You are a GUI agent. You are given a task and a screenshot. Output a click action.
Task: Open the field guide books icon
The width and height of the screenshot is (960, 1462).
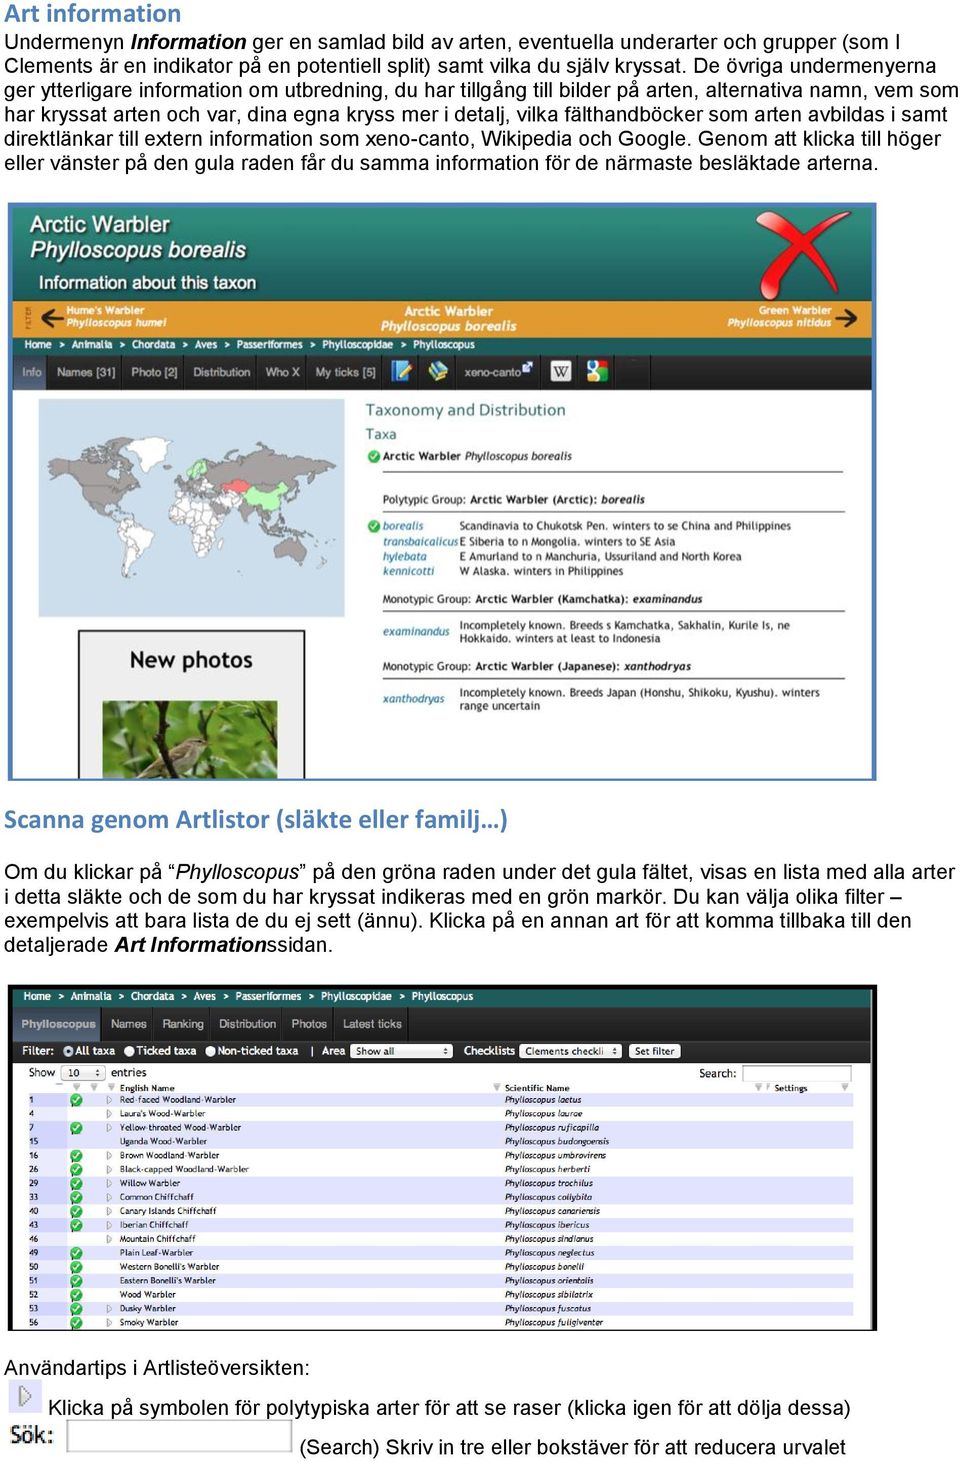(x=438, y=371)
